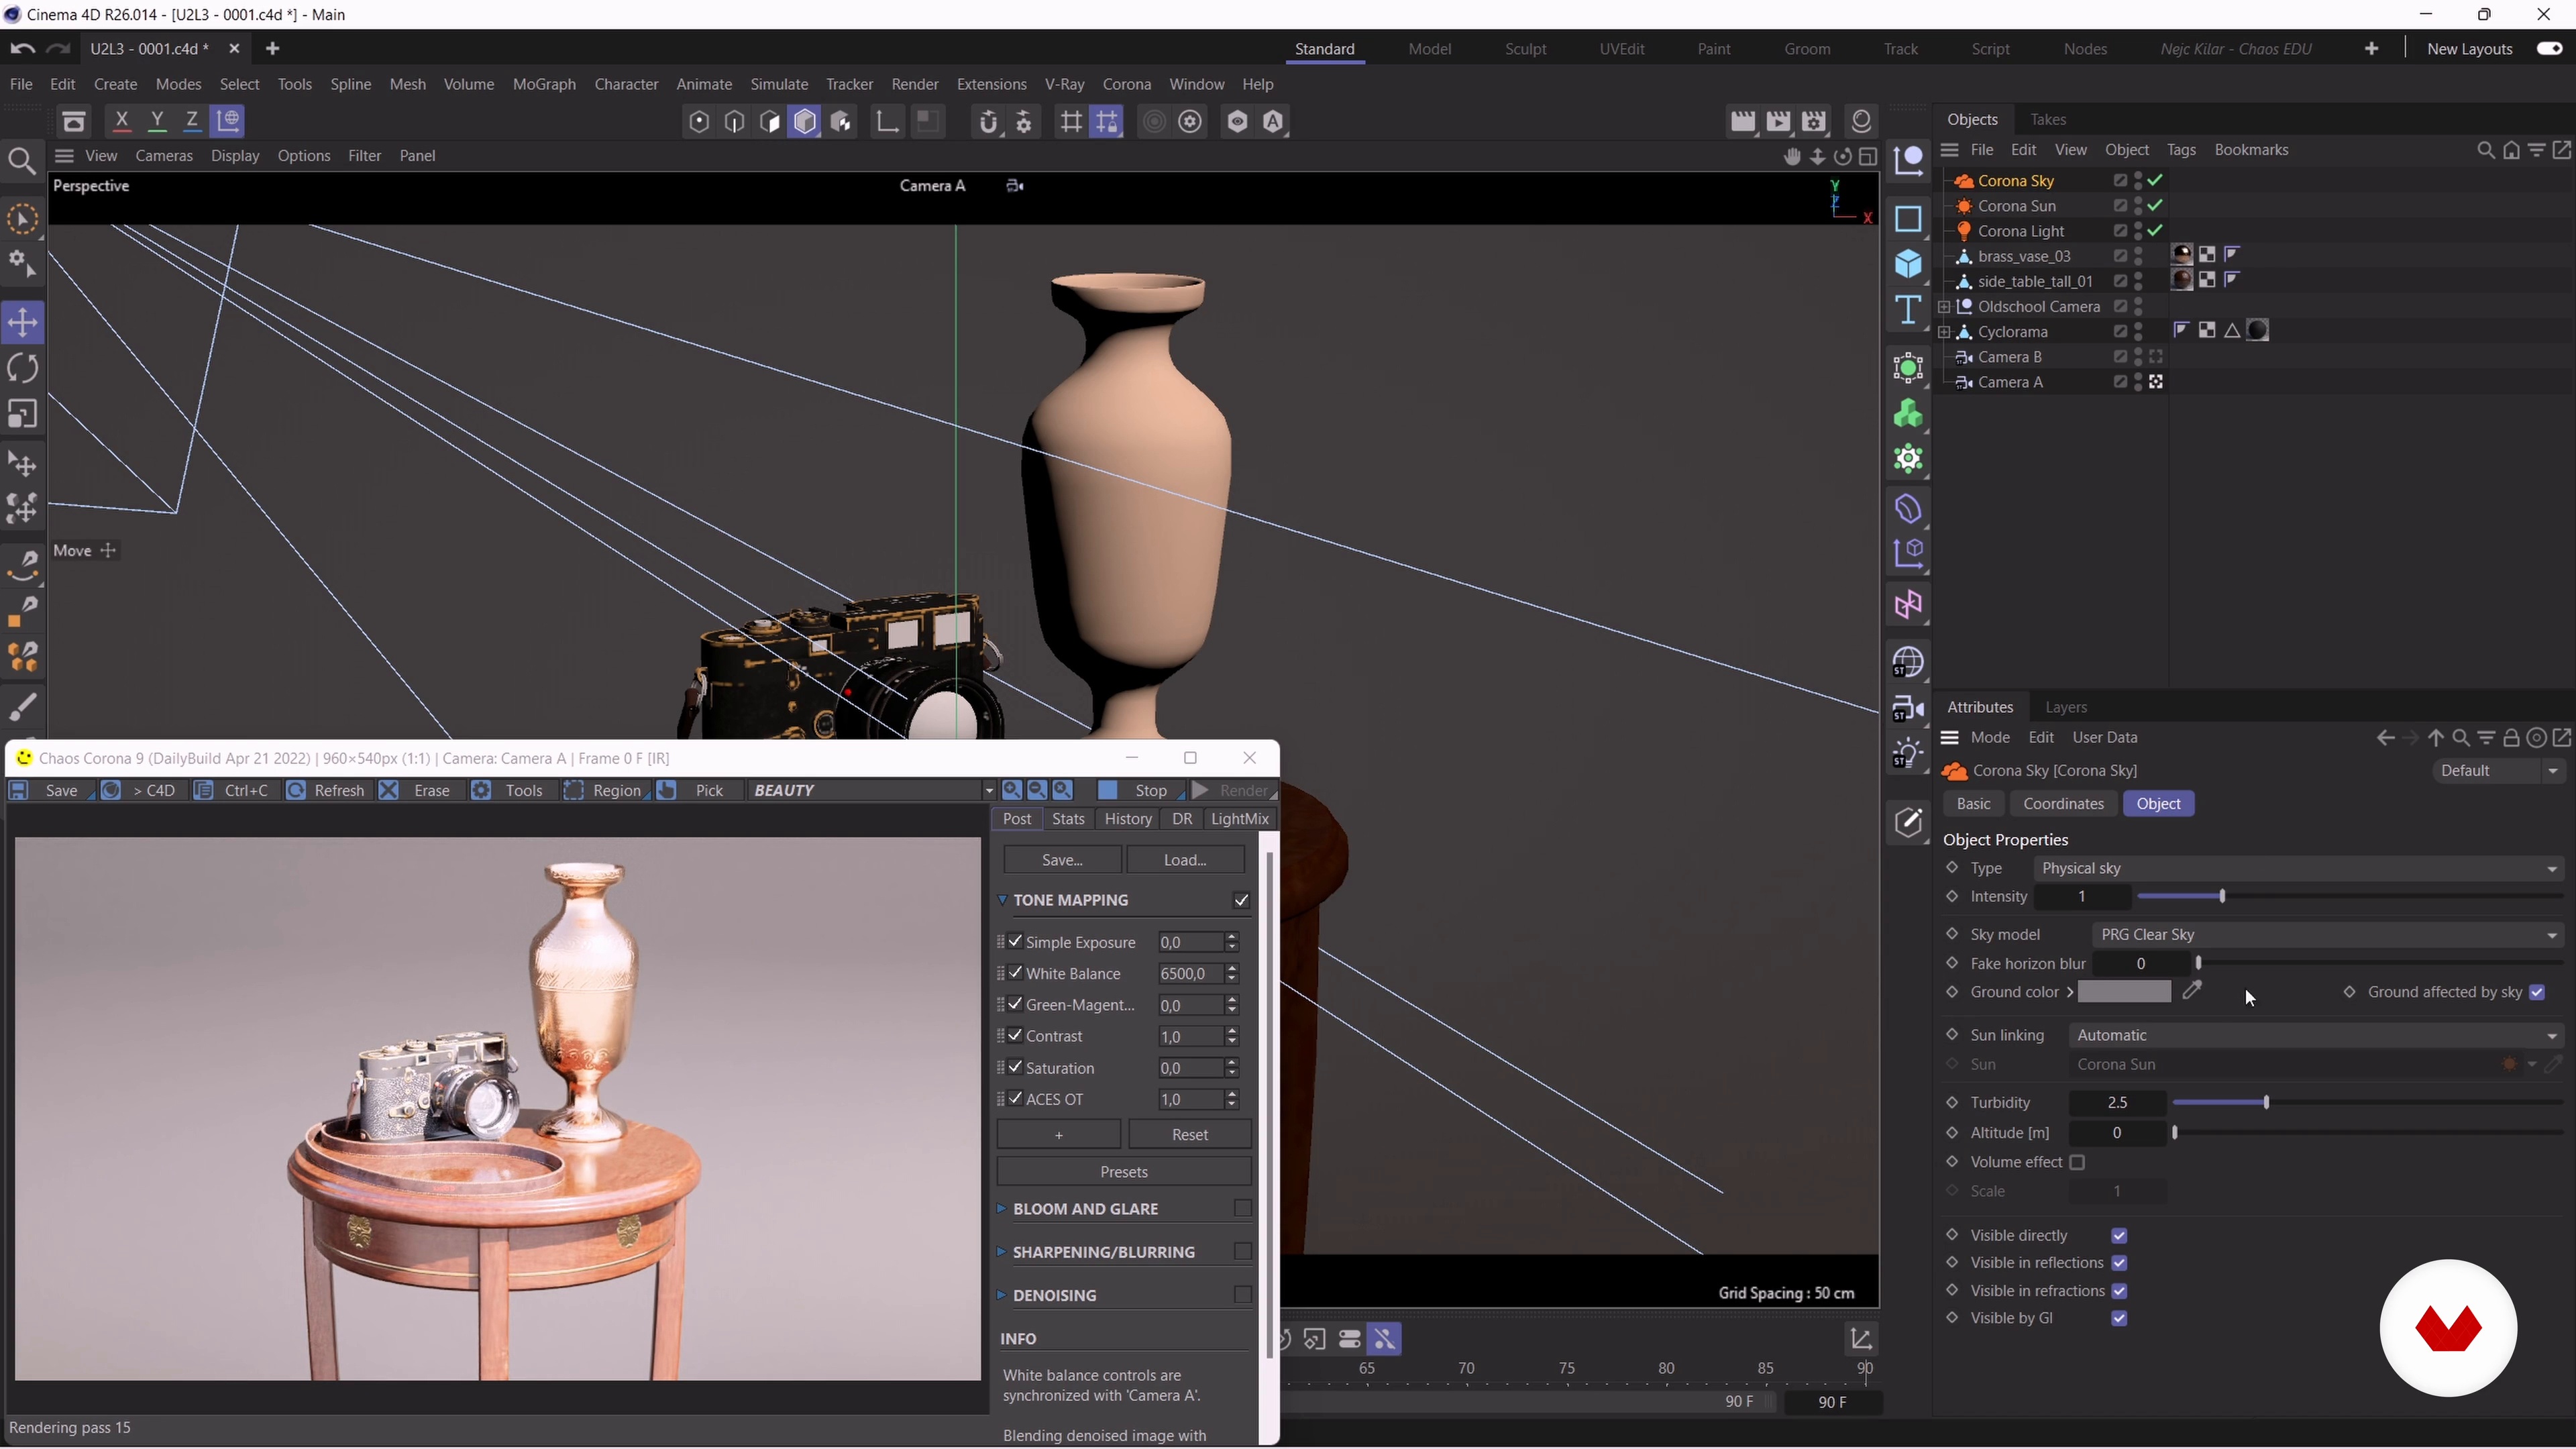Select the Corona Sun object in Objects list
Image resolution: width=2576 pixels, height=1449 pixels.
pyautogui.click(x=2016, y=207)
